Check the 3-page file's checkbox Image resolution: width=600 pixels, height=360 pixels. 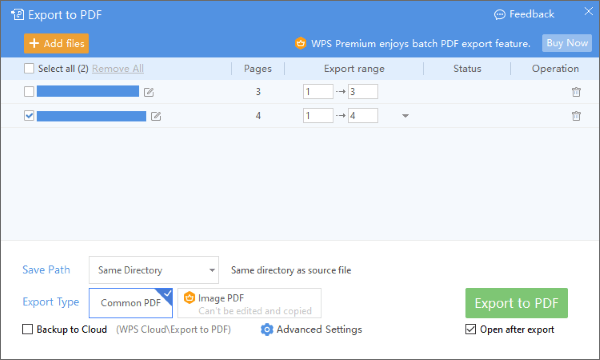pyautogui.click(x=29, y=91)
